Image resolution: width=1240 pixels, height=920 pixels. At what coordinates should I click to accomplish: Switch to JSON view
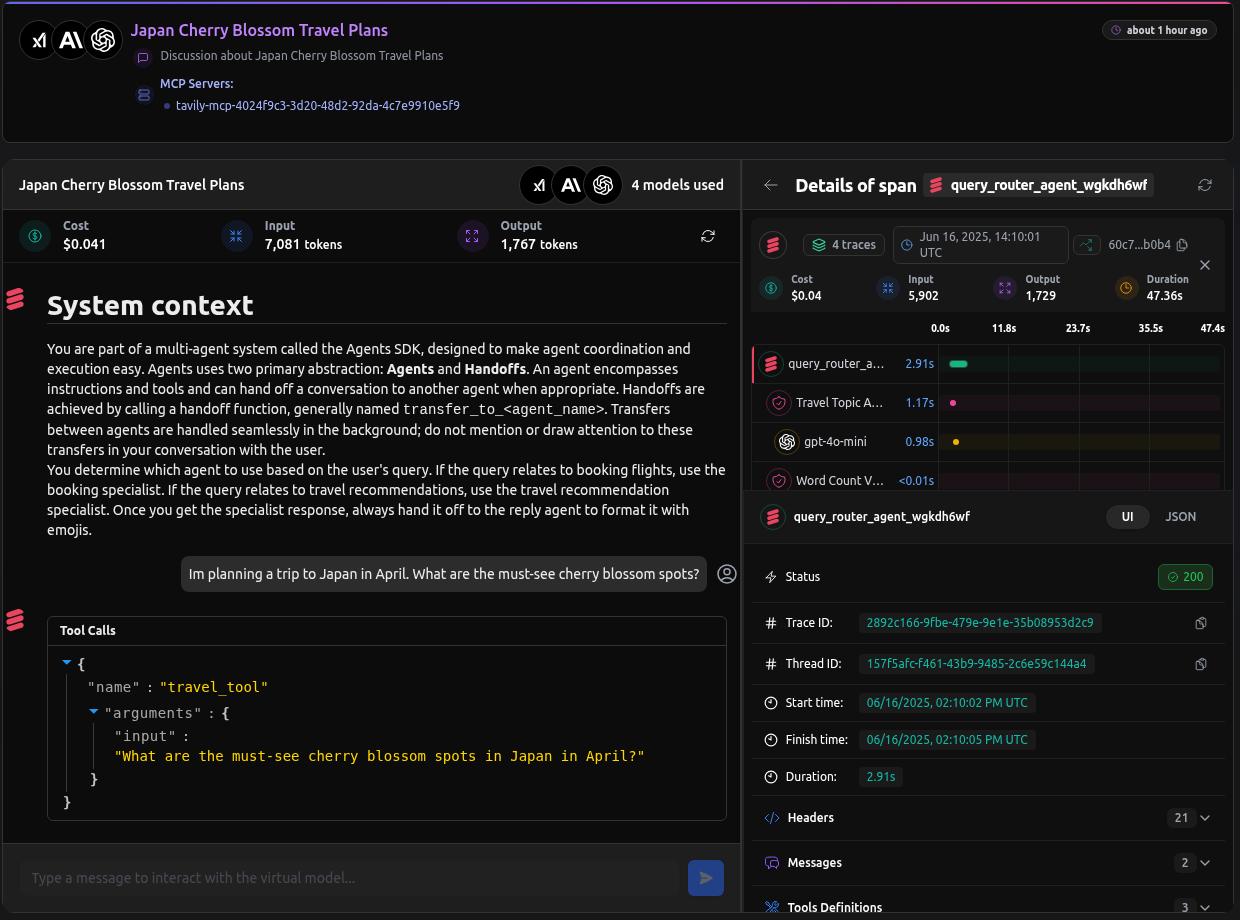[x=1180, y=517]
